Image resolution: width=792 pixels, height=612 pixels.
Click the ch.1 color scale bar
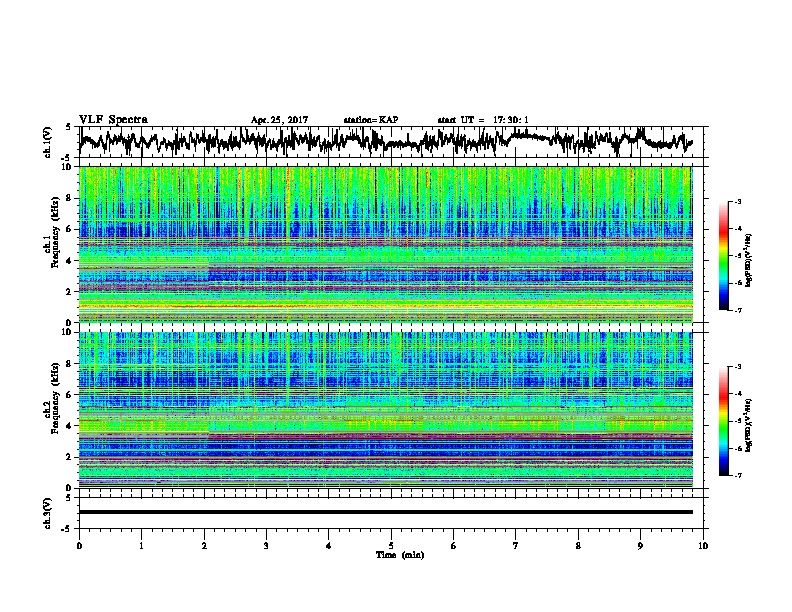coord(724,256)
